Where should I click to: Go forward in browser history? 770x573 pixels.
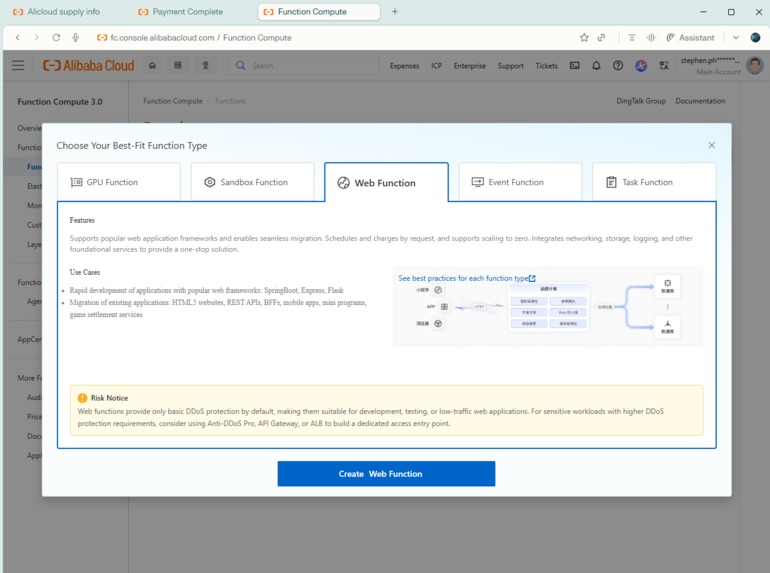click(36, 37)
